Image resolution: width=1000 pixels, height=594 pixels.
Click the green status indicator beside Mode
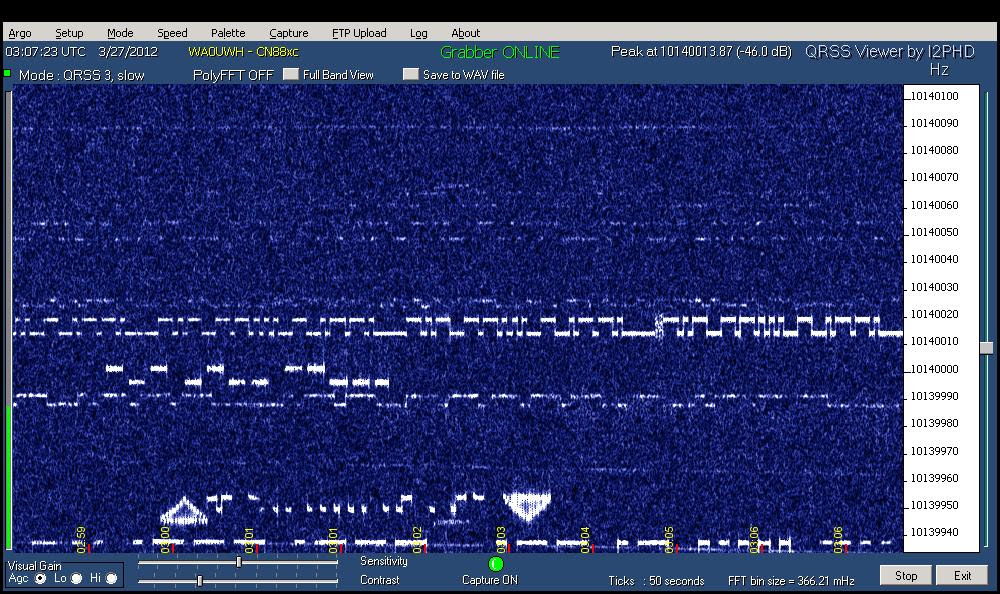point(8,74)
